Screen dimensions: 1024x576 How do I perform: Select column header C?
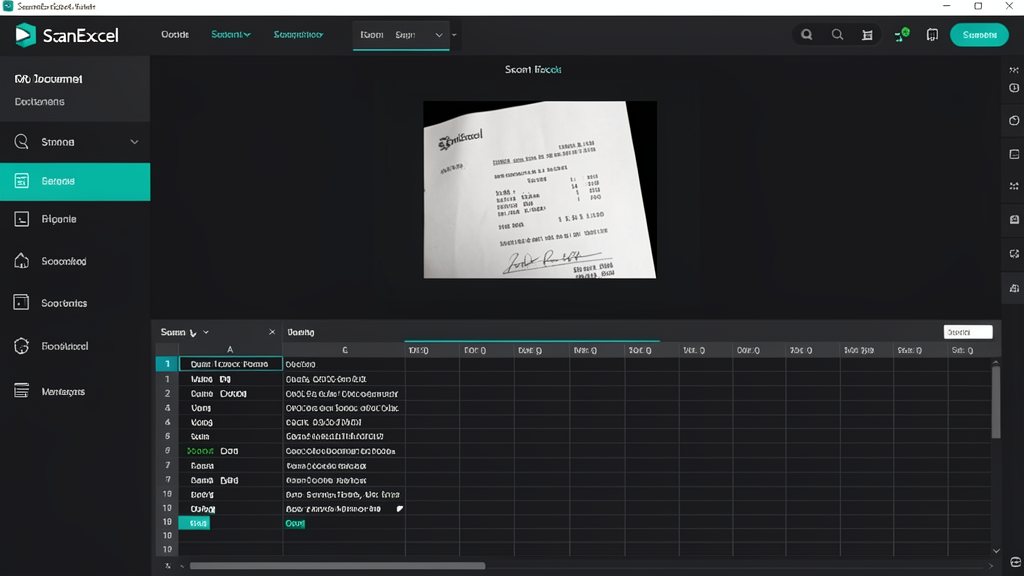pyautogui.click(x=344, y=350)
